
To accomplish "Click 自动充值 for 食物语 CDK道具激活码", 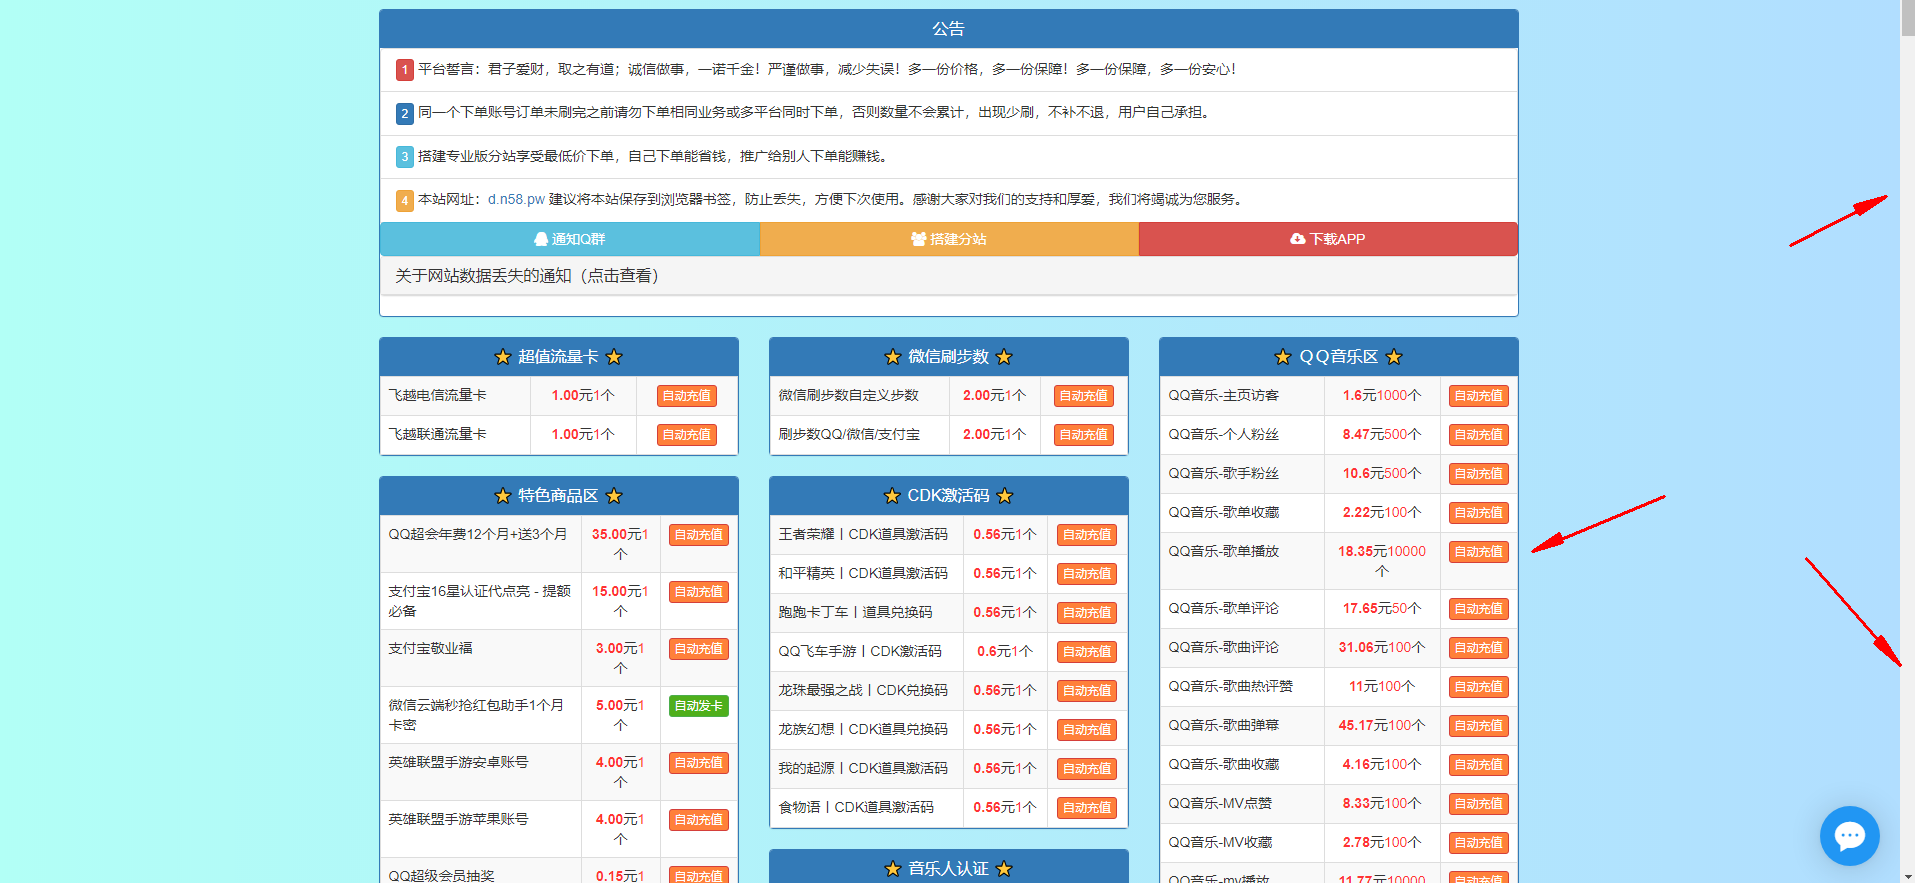I will pyautogui.click(x=1087, y=808).
